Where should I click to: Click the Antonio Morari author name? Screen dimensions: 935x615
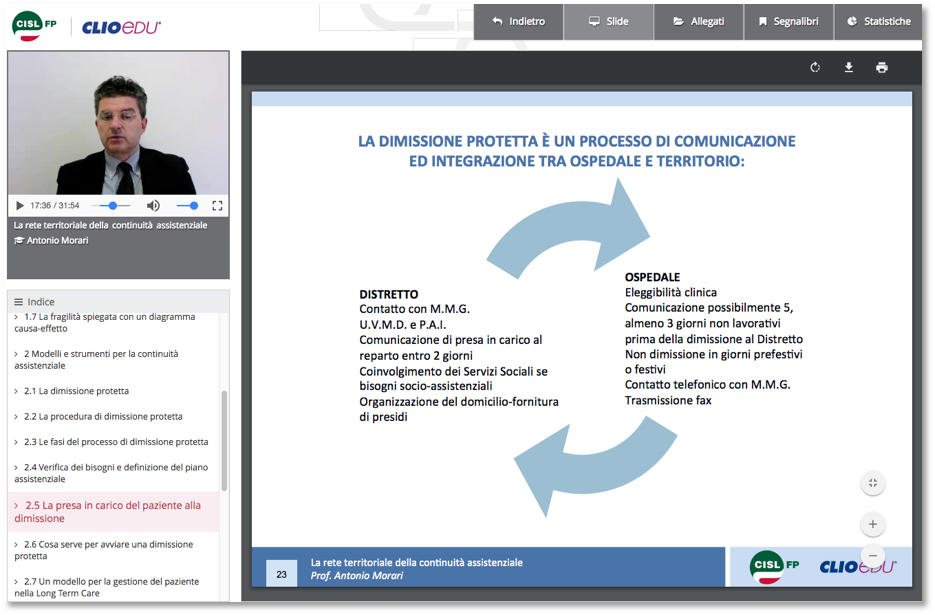click(57, 240)
